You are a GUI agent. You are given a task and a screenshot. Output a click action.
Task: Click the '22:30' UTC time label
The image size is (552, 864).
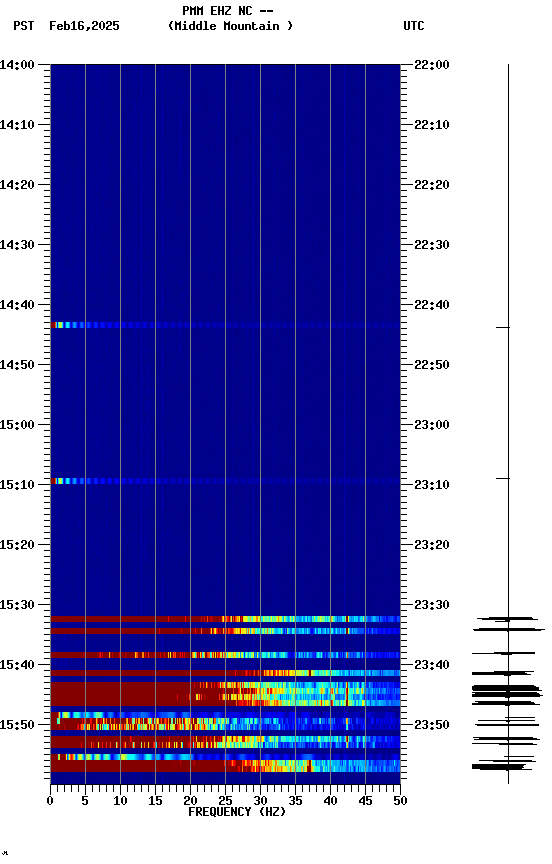tap(432, 245)
